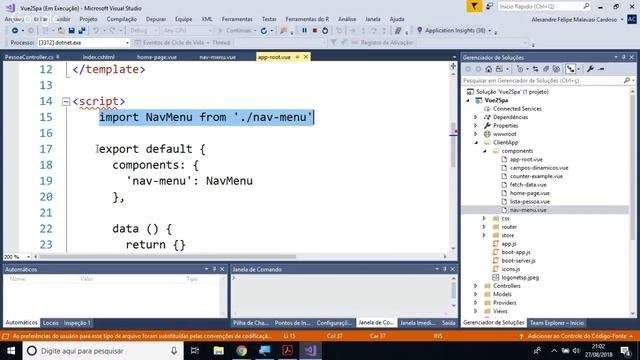
Task: Expand the Dependências node
Action: coord(476,117)
